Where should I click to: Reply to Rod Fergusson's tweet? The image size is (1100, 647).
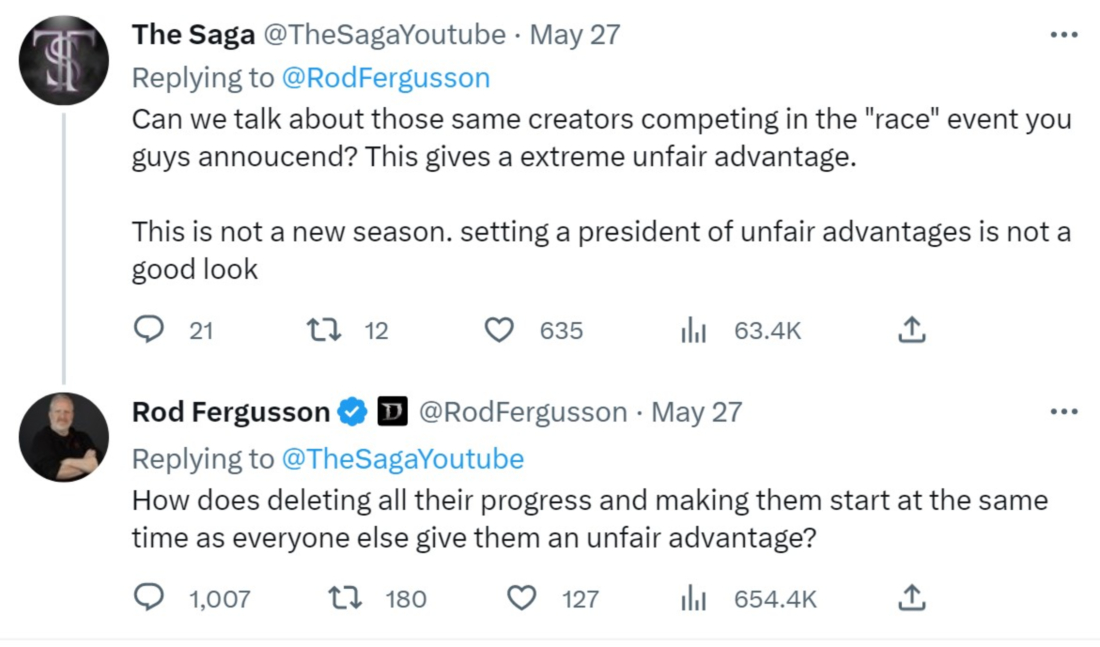(149, 598)
